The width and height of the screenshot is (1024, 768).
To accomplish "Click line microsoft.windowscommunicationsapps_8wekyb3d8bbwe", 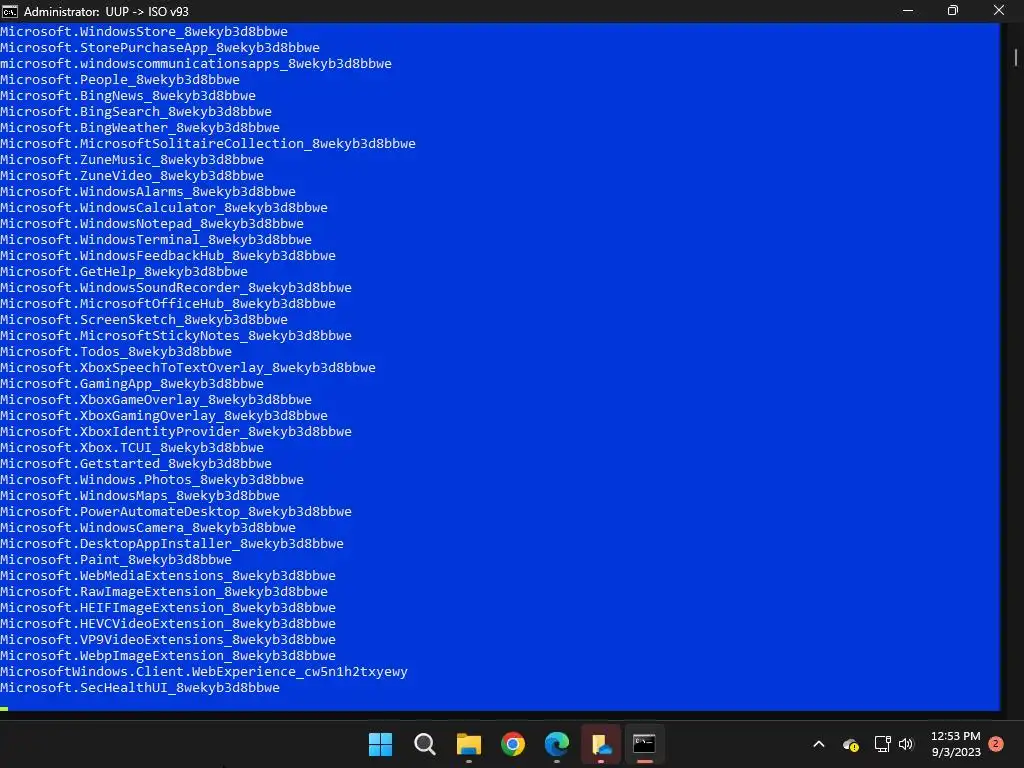I will pos(196,63).
